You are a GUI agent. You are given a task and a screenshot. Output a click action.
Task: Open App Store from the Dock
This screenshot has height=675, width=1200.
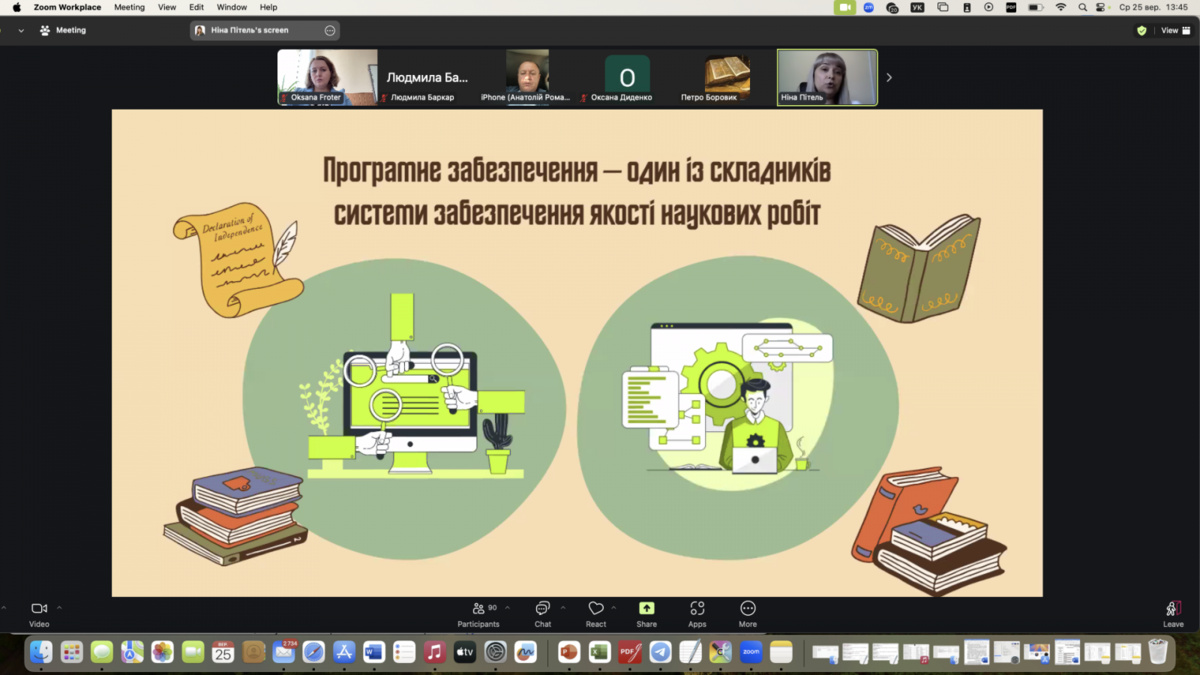click(x=344, y=652)
